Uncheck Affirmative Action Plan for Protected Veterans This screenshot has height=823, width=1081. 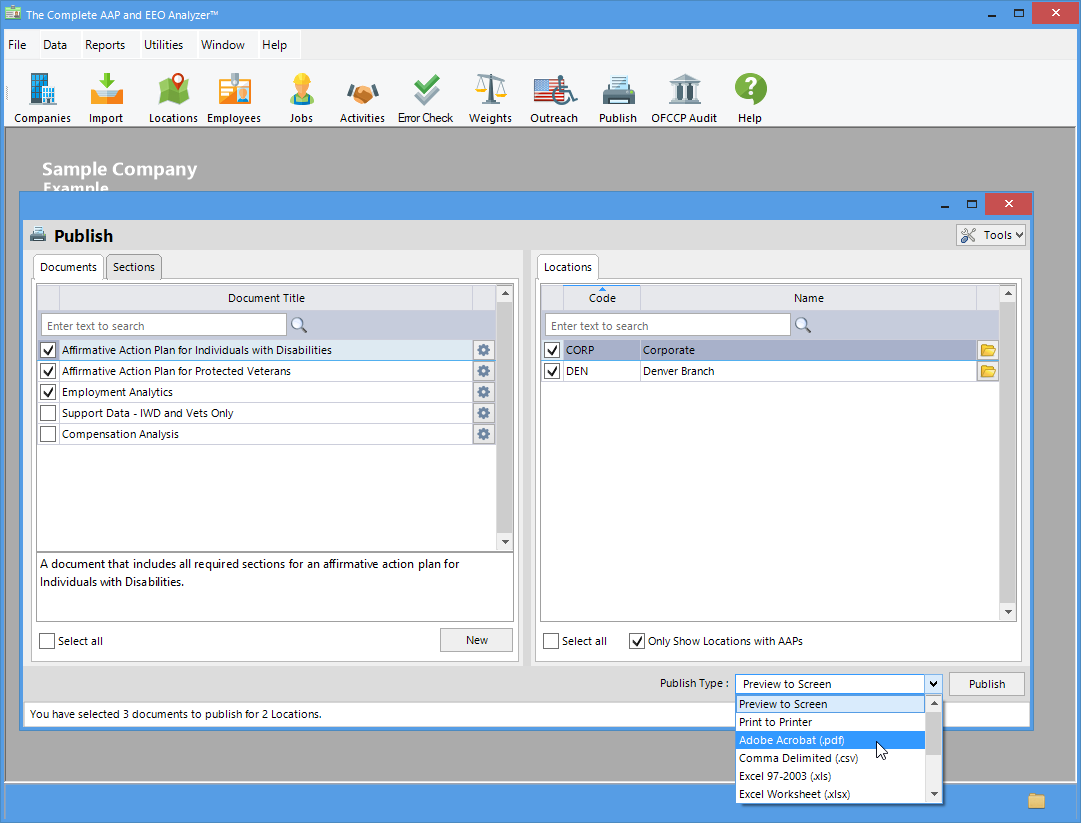pyautogui.click(x=48, y=371)
